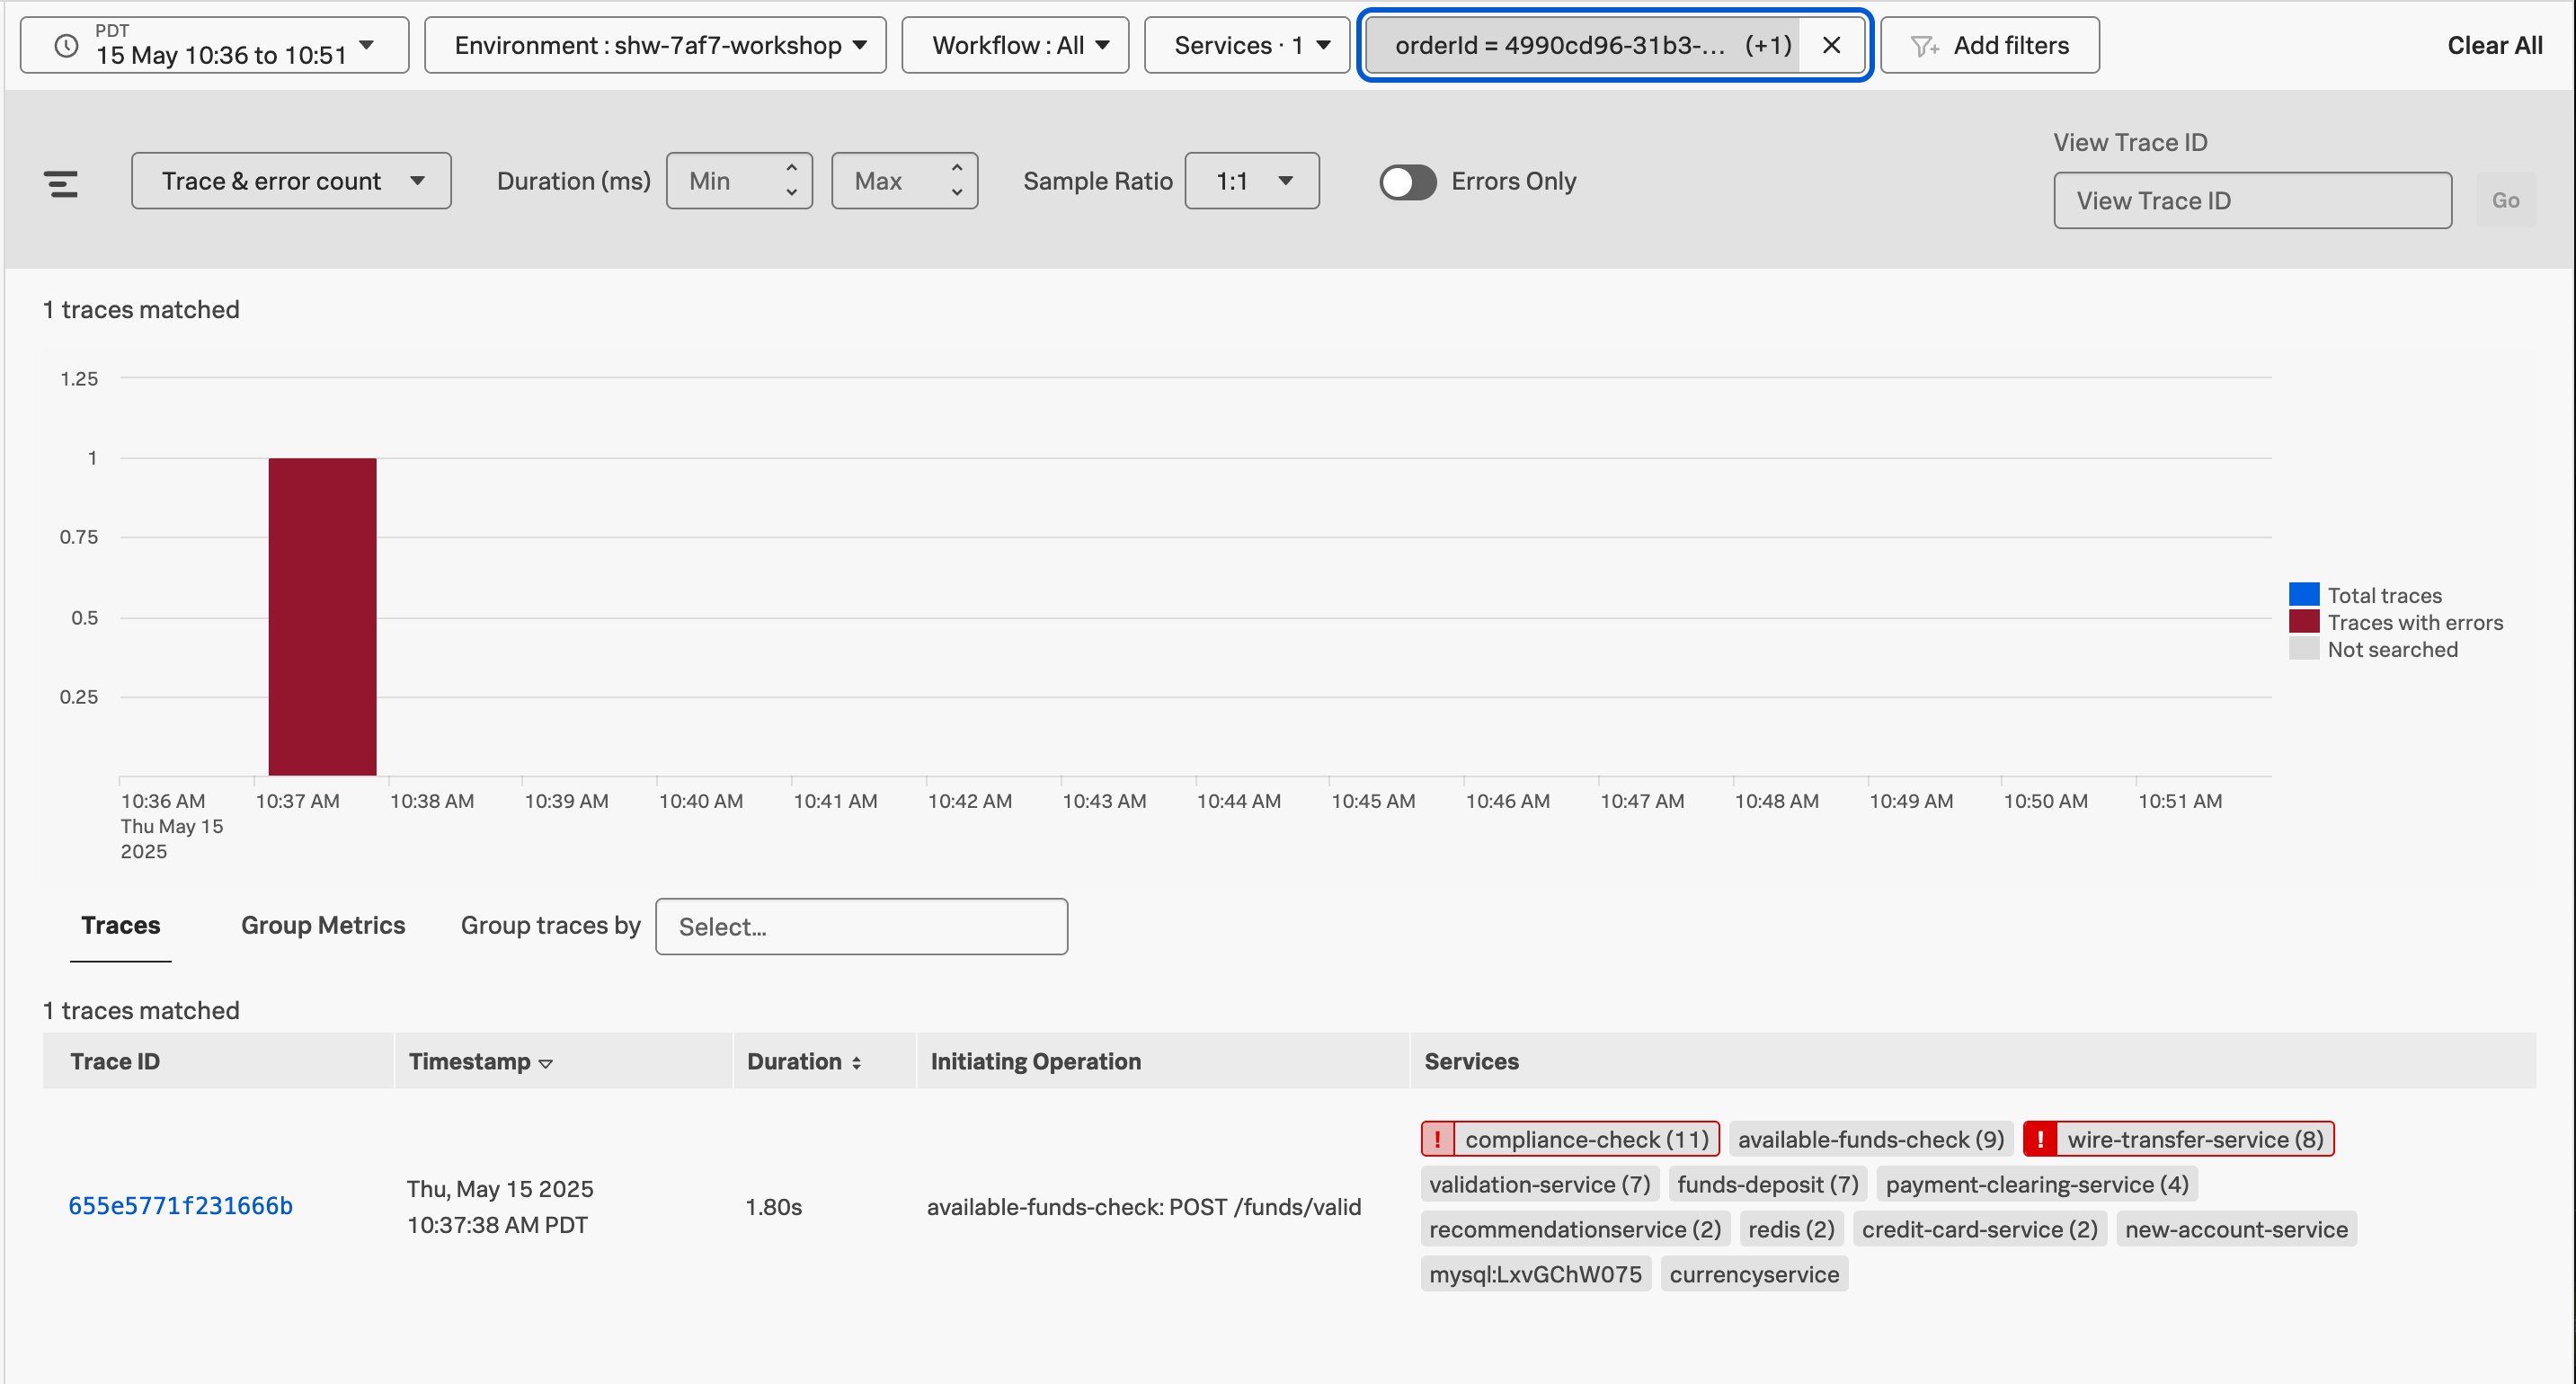The height and width of the screenshot is (1384, 2576).
Task: Click wire-transfer-service error exclamation icon
Action: (2040, 1139)
